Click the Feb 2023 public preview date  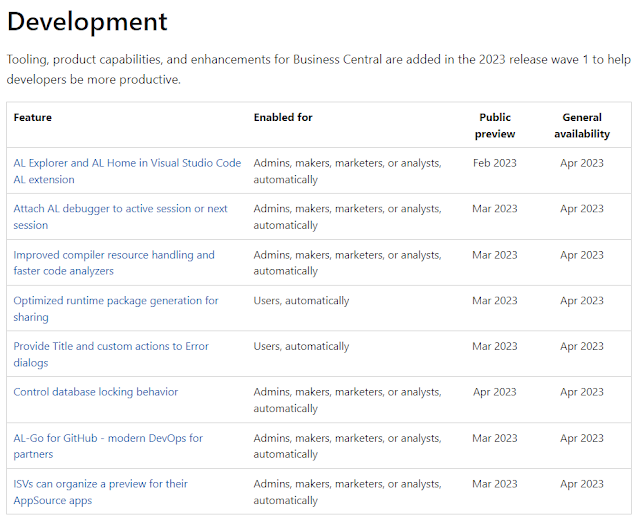[495, 163]
